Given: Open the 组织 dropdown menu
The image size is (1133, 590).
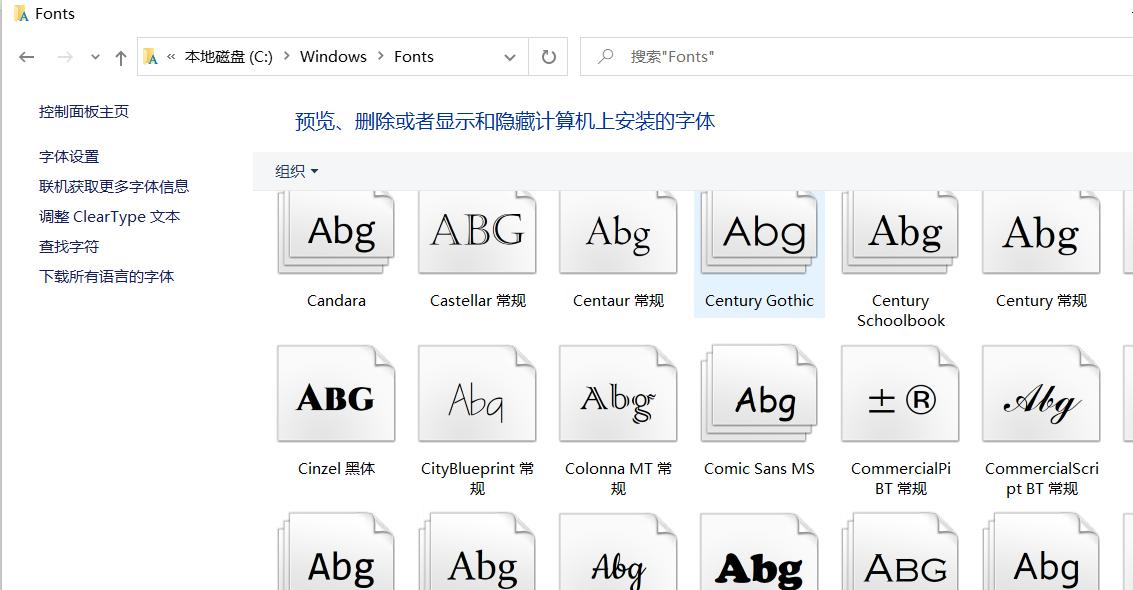Looking at the screenshot, I should pyautogui.click(x=295, y=171).
